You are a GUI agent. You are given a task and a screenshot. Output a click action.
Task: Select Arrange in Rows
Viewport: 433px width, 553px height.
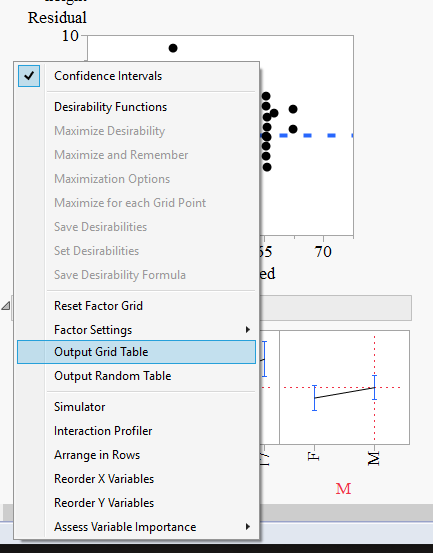pyautogui.click(x=97, y=455)
